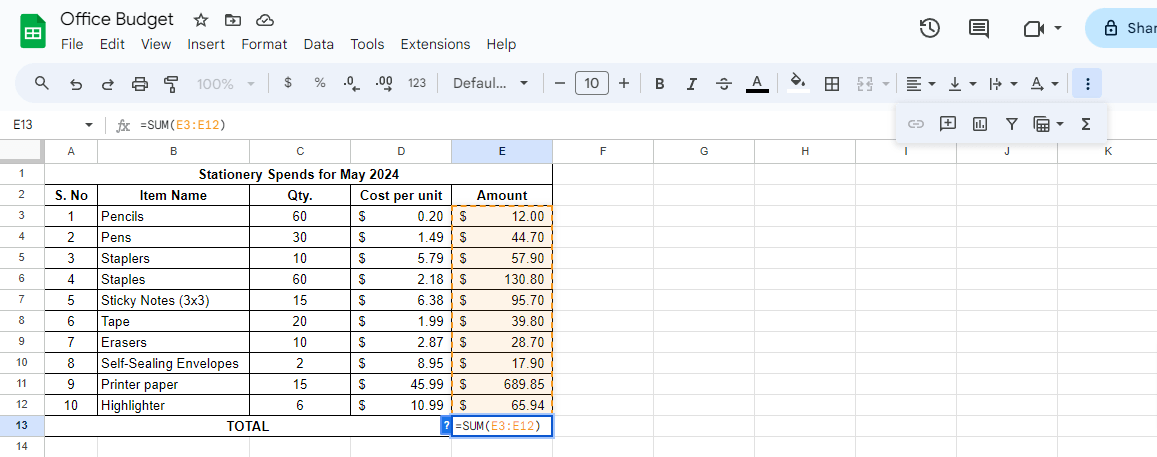Check the cloud document status icon

264,20
